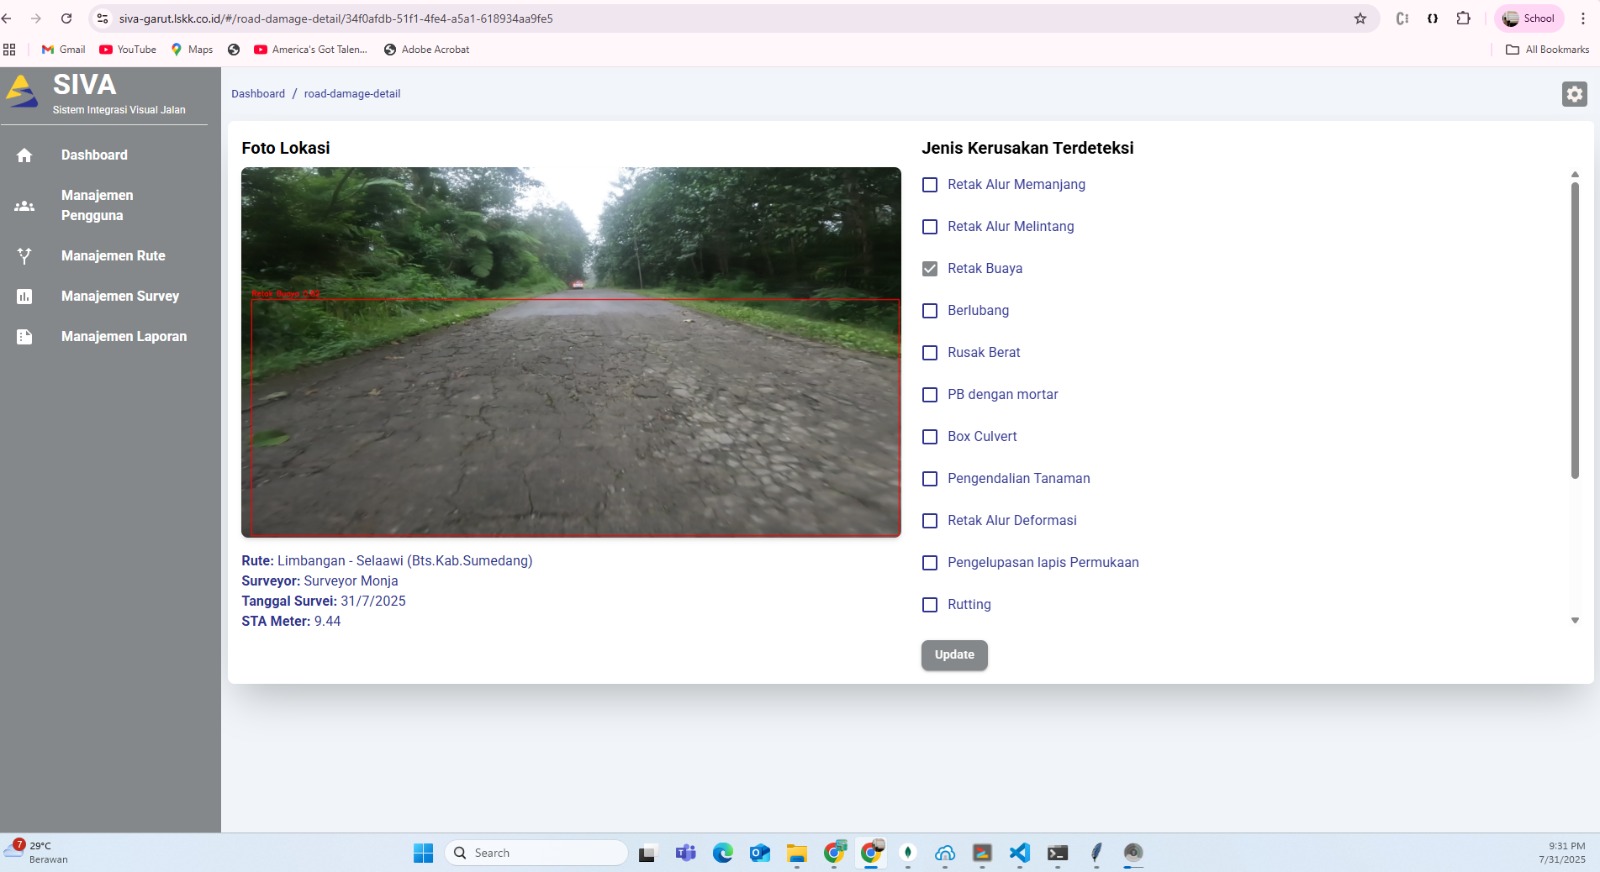Open Visual Studio Code from the taskbar
Viewport: 1600px width, 872px height.
click(1019, 853)
